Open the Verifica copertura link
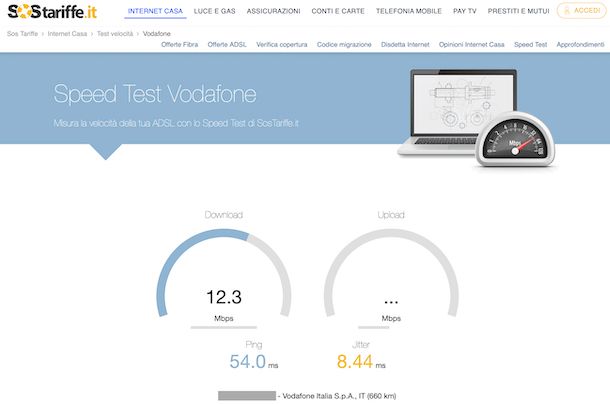The image size is (610, 404). click(282, 45)
